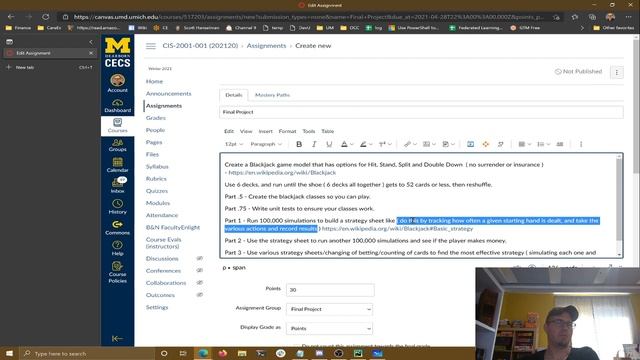Click the increase indent icon

560,144
